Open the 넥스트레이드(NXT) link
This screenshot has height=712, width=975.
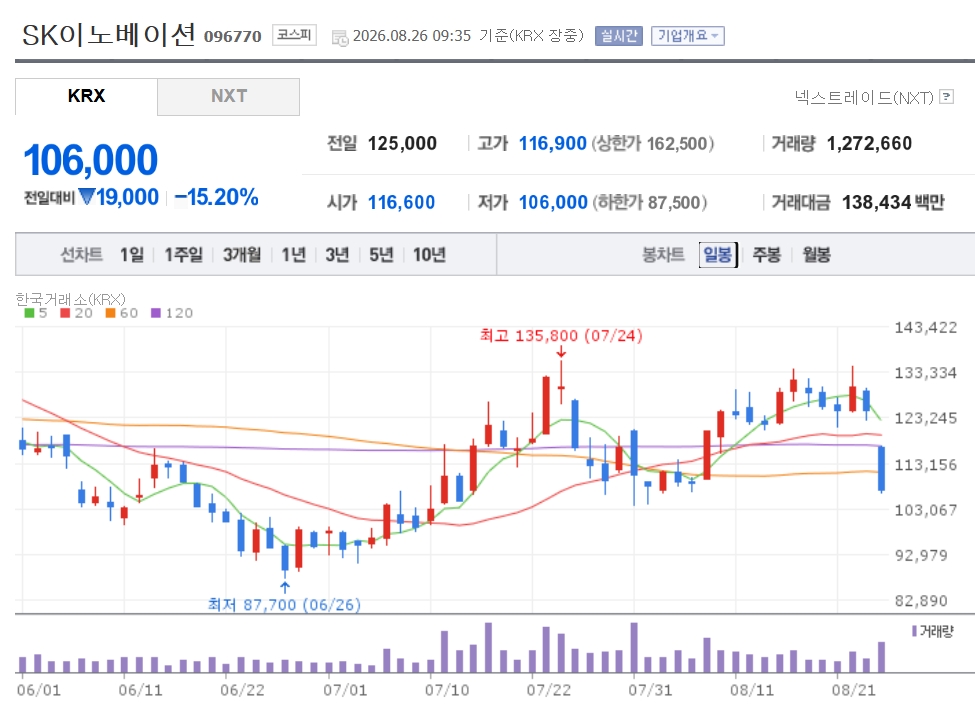(x=864, y=97)
